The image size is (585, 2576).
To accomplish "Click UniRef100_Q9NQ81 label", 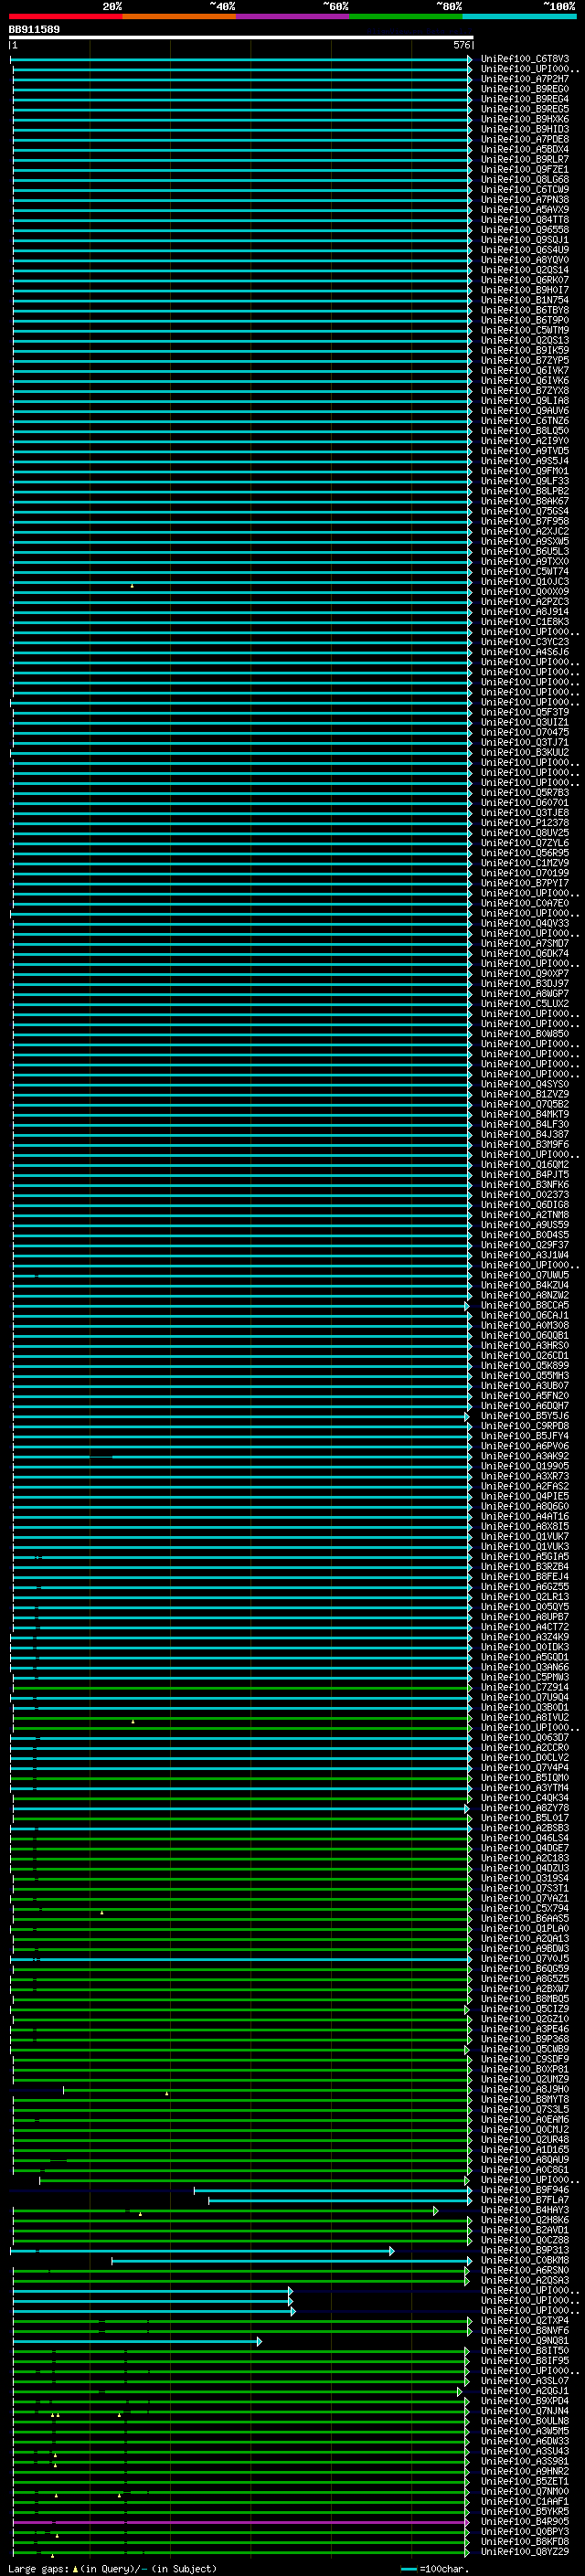I will [x=525, y=2341].
